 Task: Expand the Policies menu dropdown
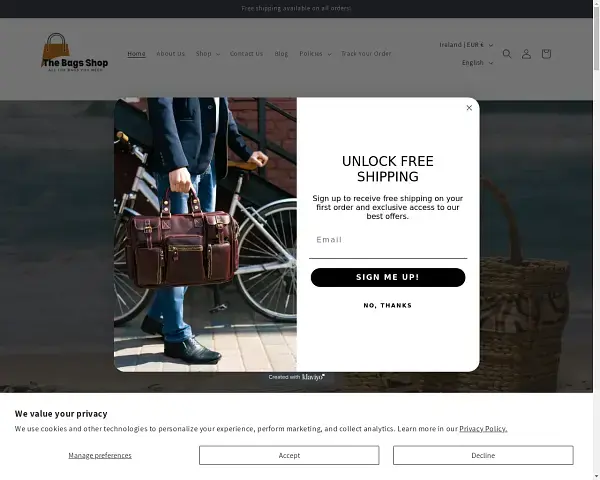(315, 54)
